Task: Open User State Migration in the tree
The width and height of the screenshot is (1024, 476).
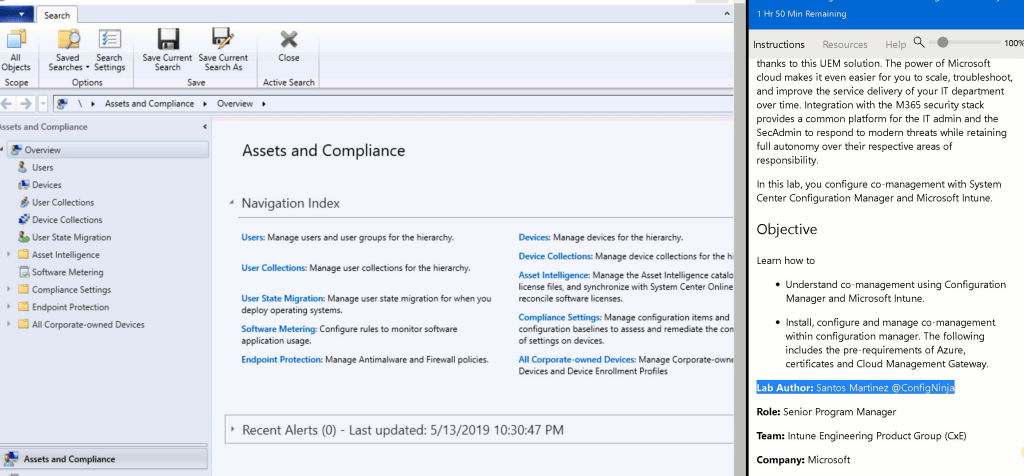Action: [x=71, y=238]
